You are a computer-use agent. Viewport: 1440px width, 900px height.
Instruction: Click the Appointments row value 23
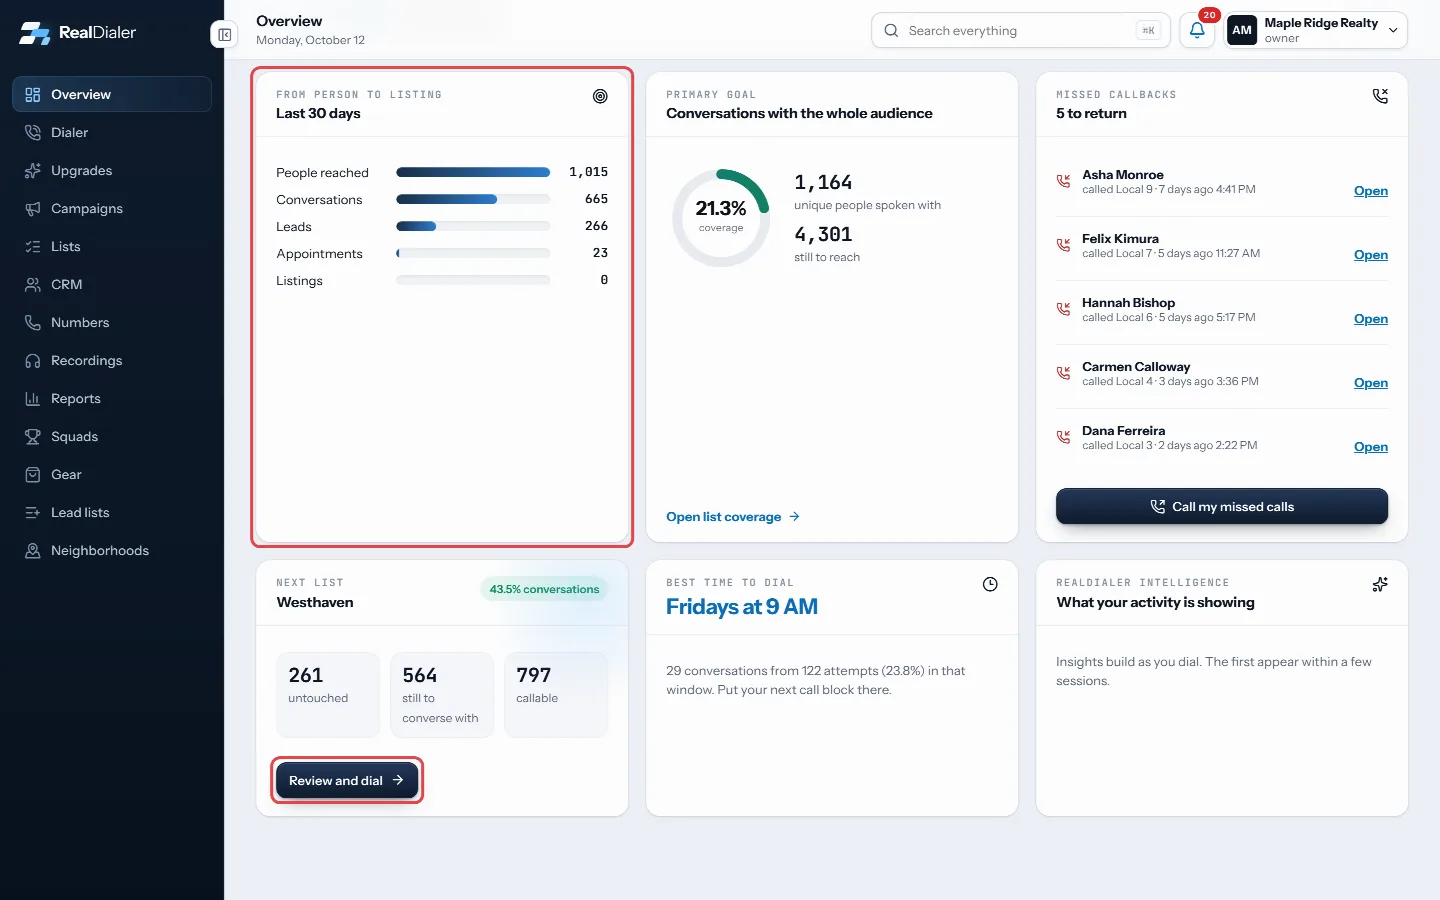tap(600, 253)
